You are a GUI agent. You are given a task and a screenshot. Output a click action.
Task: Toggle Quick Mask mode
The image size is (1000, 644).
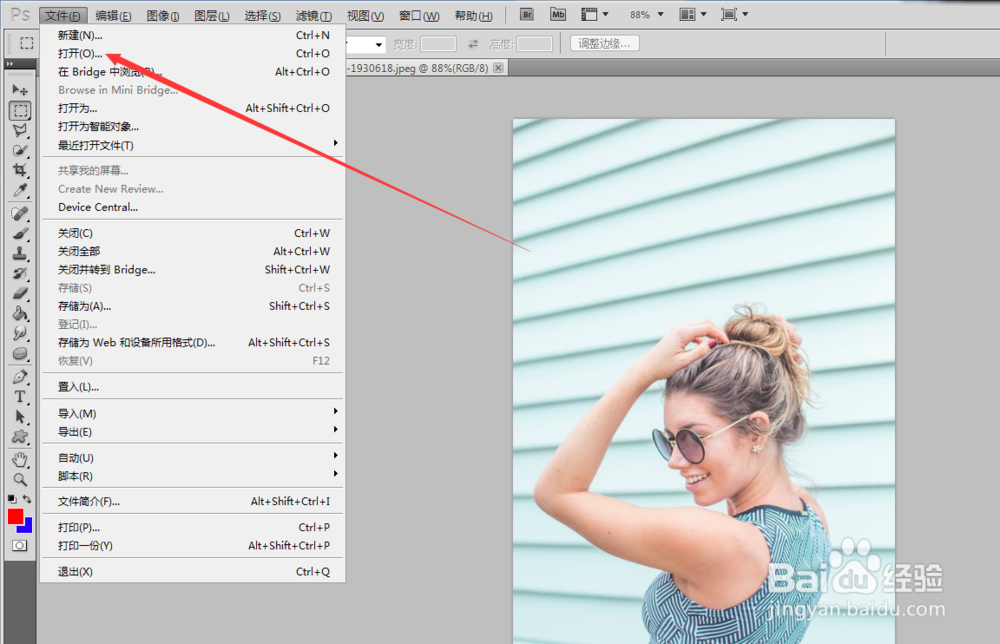click(20, 546)
